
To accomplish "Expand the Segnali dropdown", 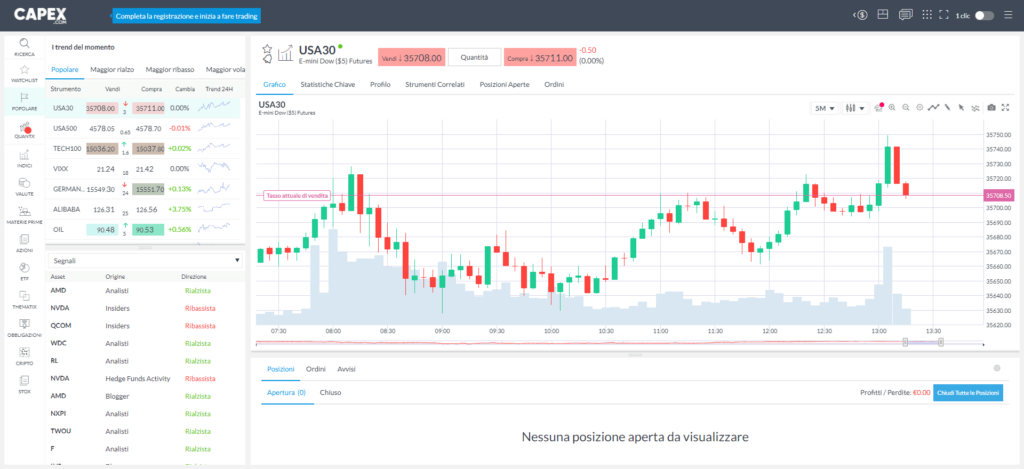I will click(x=146, y=260).
